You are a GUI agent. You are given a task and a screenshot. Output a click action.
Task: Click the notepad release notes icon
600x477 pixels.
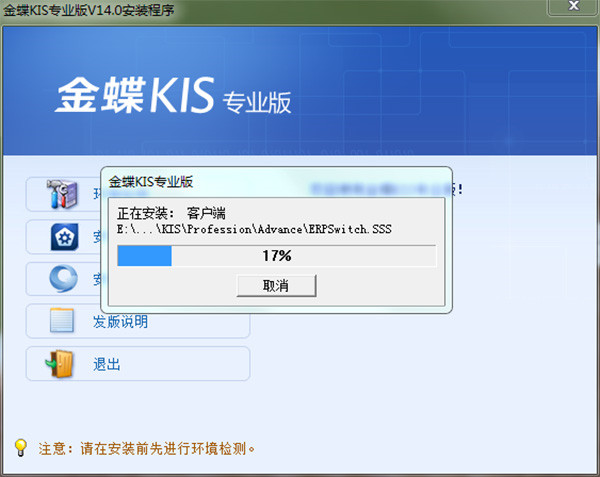coord(62,320)
